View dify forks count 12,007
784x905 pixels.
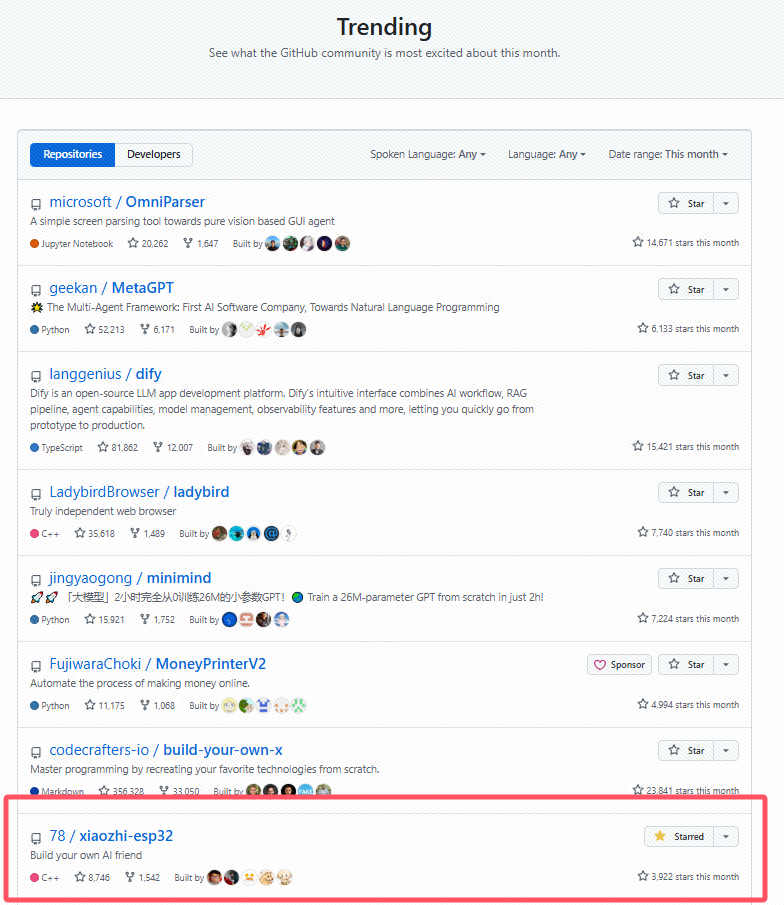[x=173, y=447]
